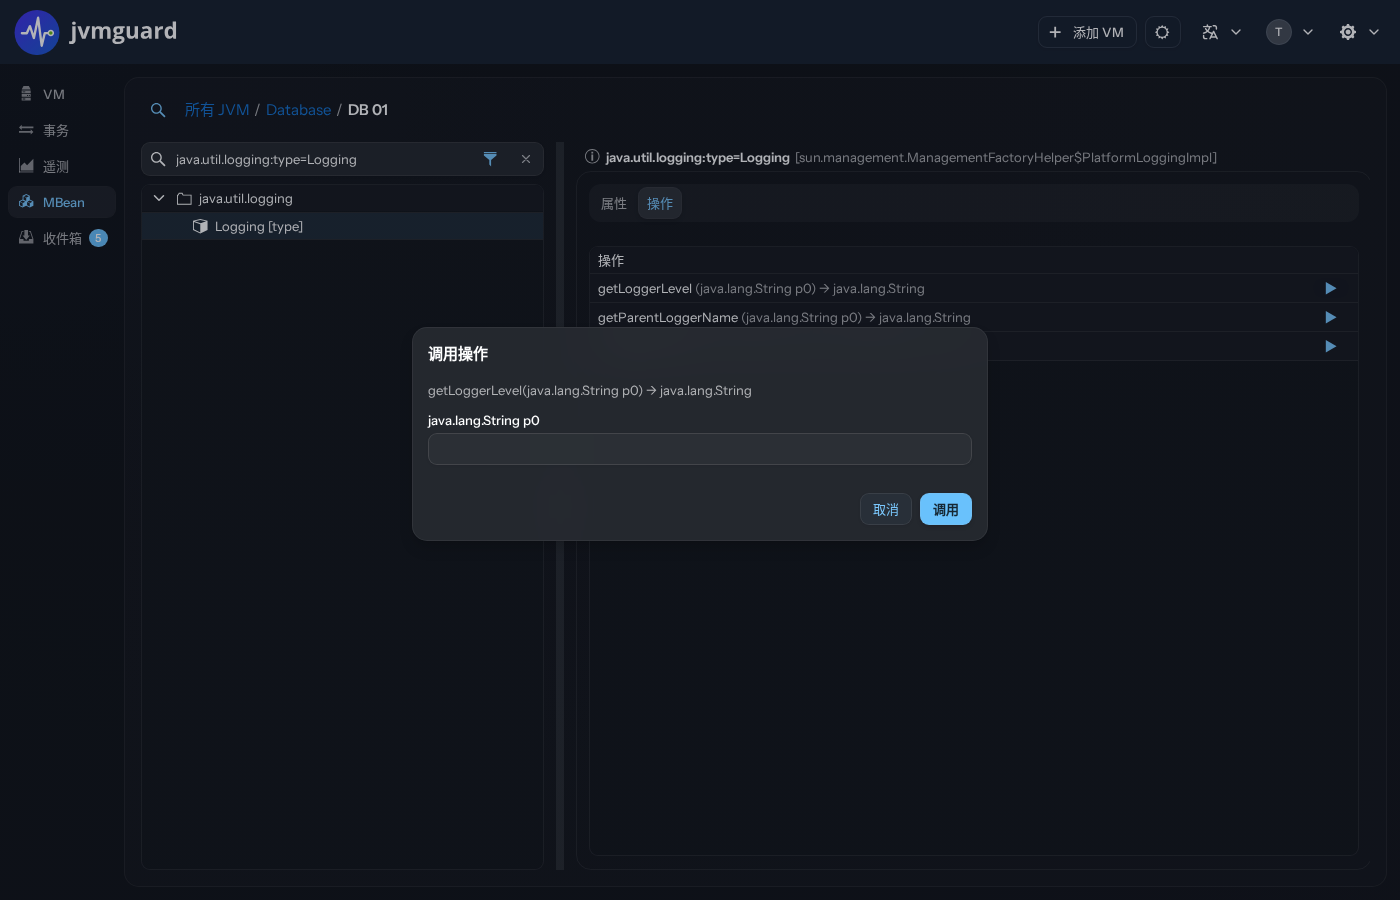1400x900 pixels.
Task: Open the language selection dropdown
Action: tap(1221, 32)
